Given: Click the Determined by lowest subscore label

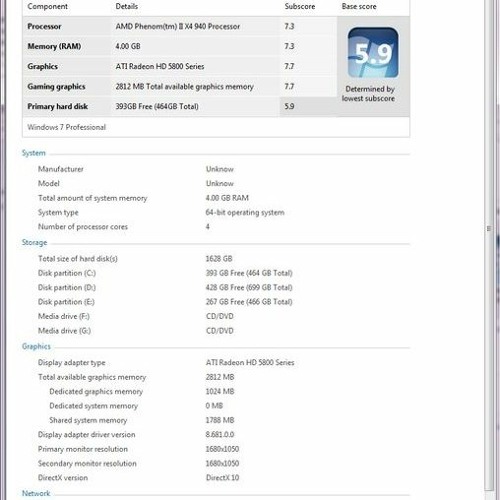Looking at the screenshot, I should pyautogui.click(x=369, y=94).
